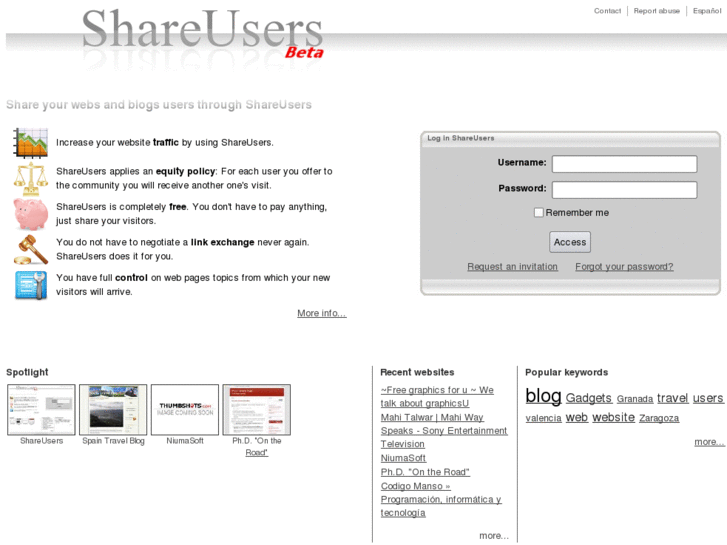Select the blog keyword

[x=543, y=396]
